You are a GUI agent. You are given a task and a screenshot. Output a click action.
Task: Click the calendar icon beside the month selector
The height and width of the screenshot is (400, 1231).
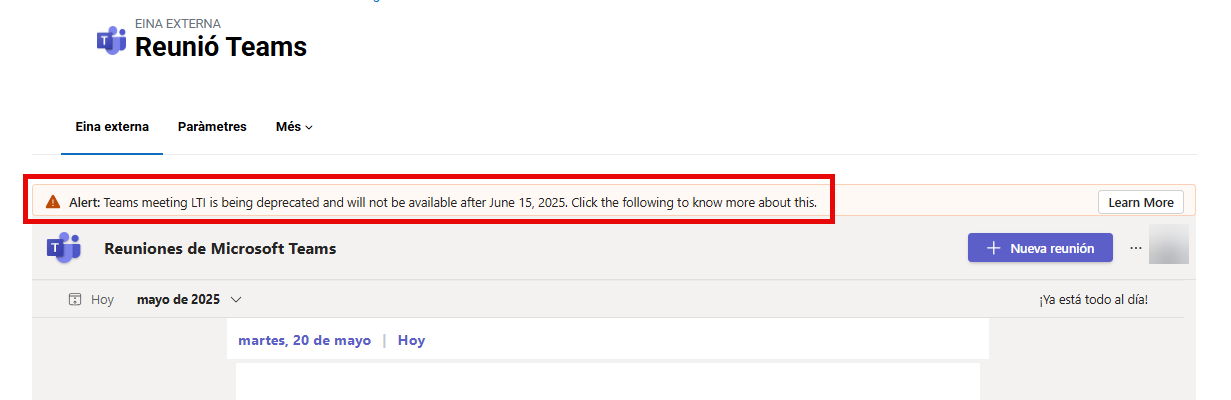pos(75,299)
